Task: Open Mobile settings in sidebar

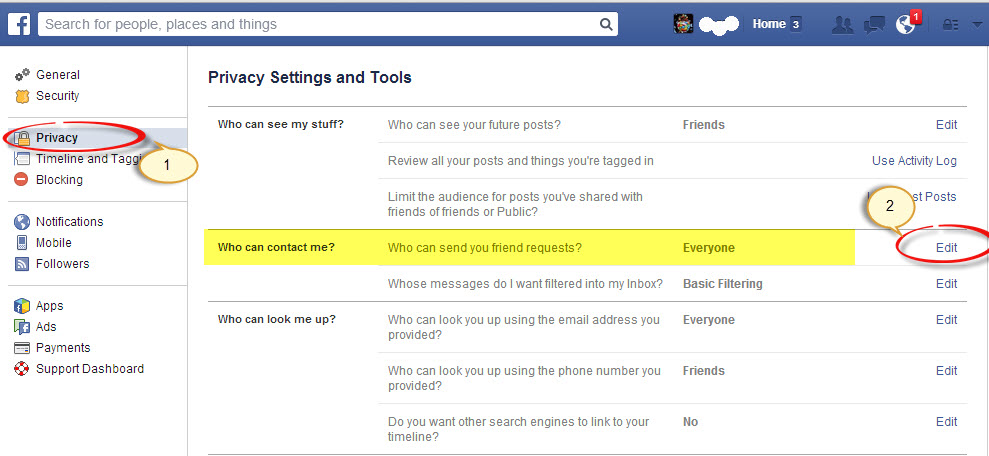Action: coord(53,243)
